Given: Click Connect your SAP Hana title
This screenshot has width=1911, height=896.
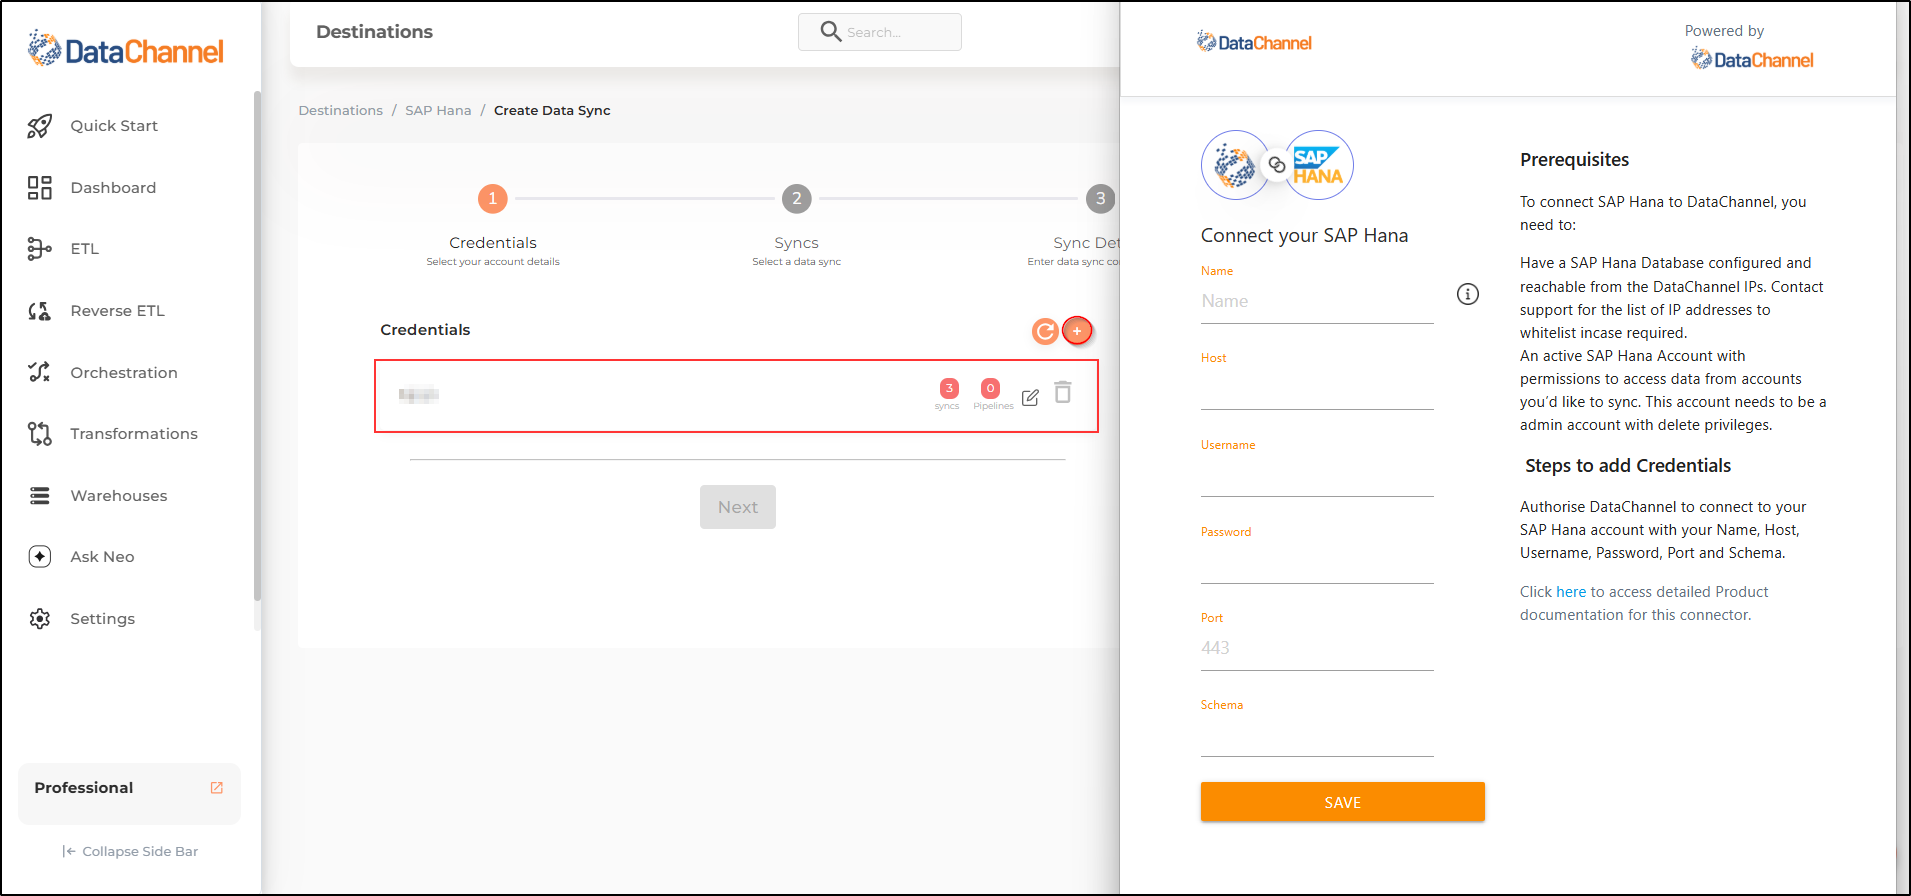Looking at the screenshot, I should (x=1304, y=236).
